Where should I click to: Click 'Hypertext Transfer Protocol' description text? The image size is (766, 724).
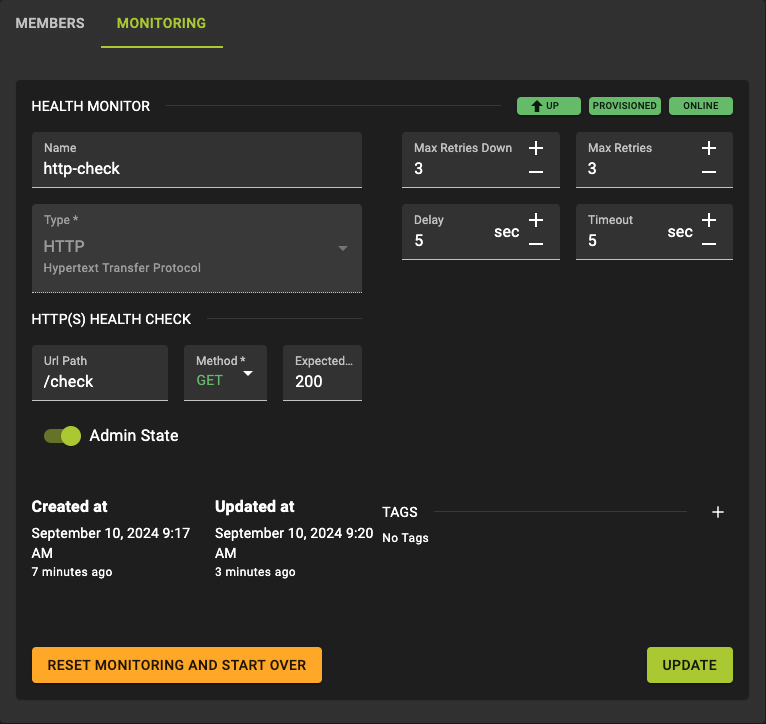(x=122, y=268)
